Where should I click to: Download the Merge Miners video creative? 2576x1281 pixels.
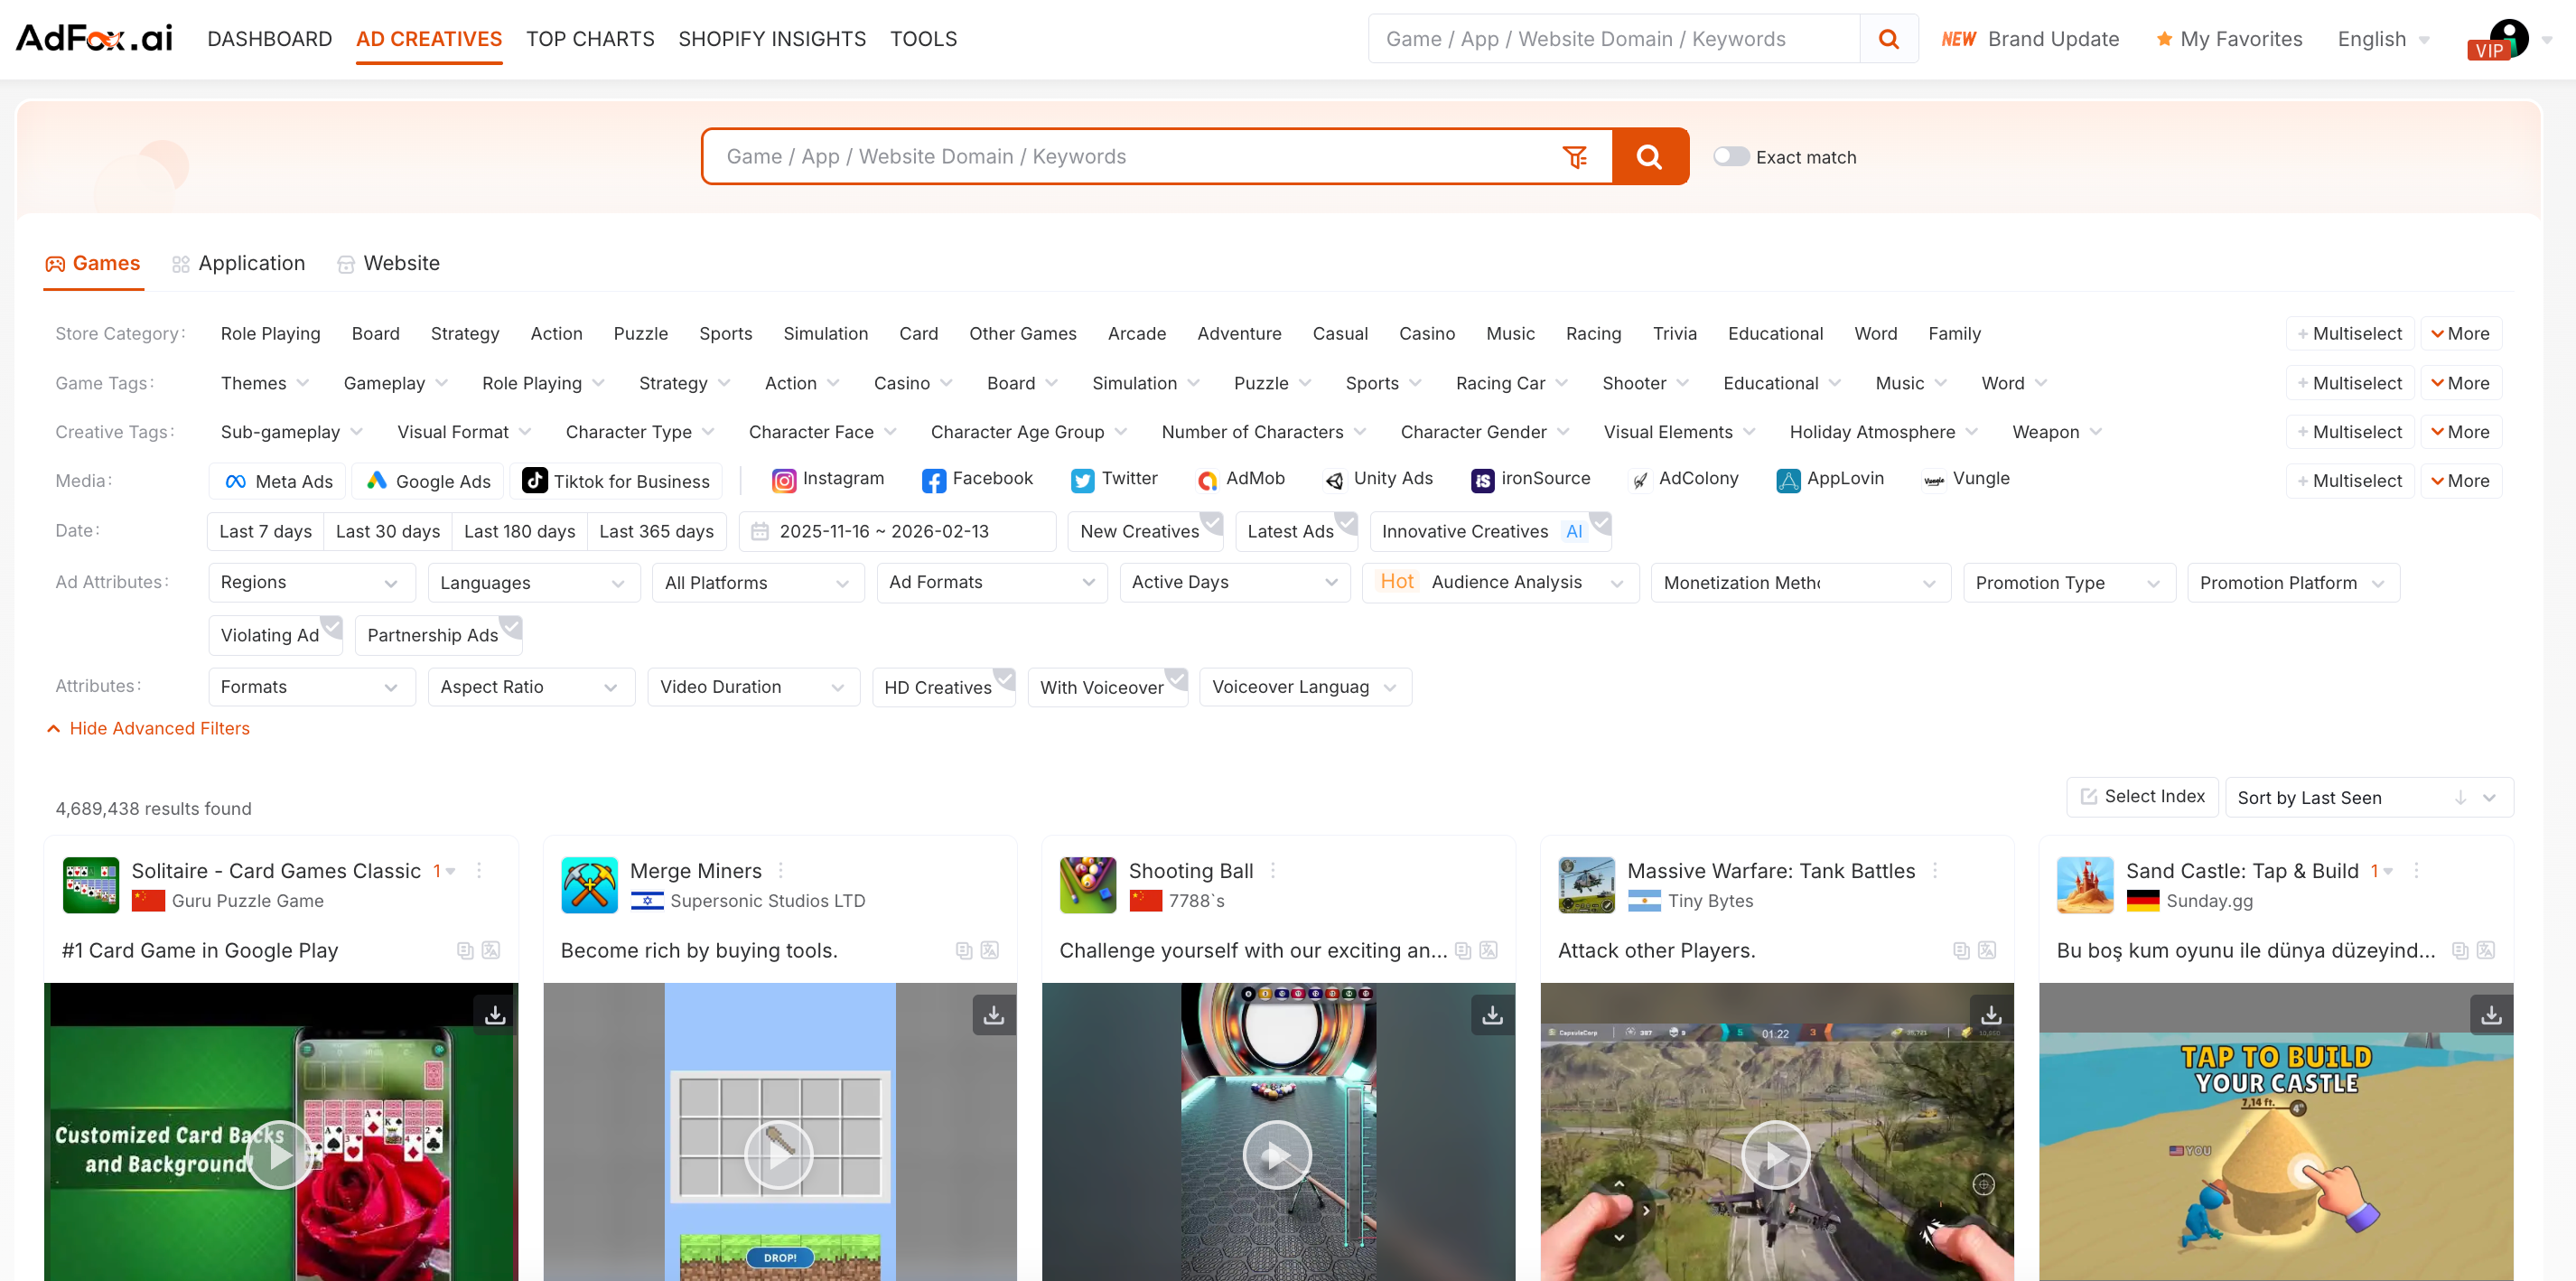point(993,1015)
